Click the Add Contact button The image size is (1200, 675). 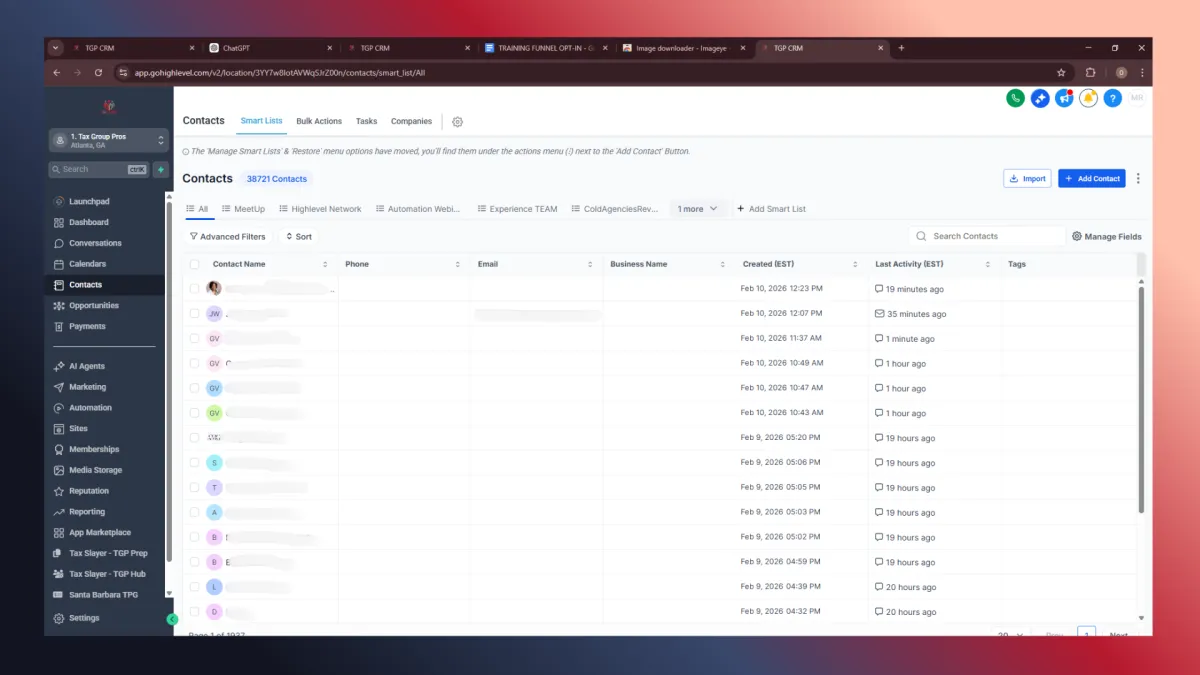pos(1092,178)
